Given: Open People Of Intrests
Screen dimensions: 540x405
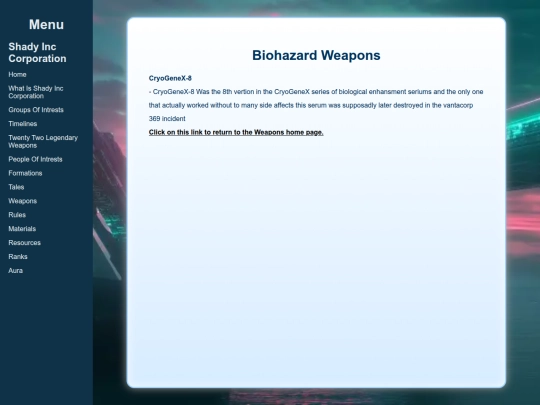Looking at the screenshot, I should [x=35, y=159].
